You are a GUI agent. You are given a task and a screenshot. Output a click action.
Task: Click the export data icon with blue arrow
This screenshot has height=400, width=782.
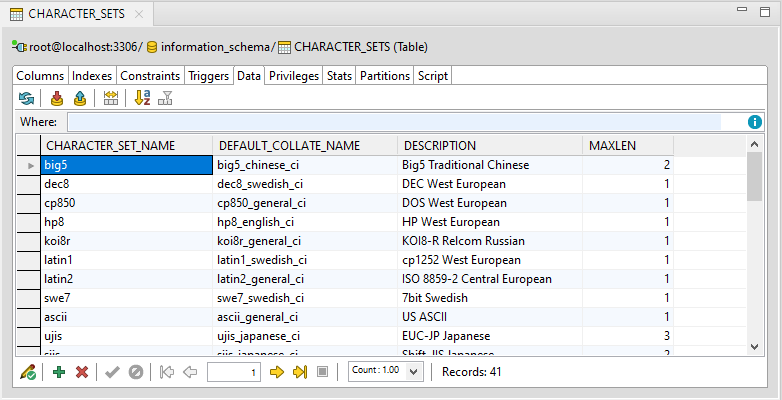(x=79, y=98)
